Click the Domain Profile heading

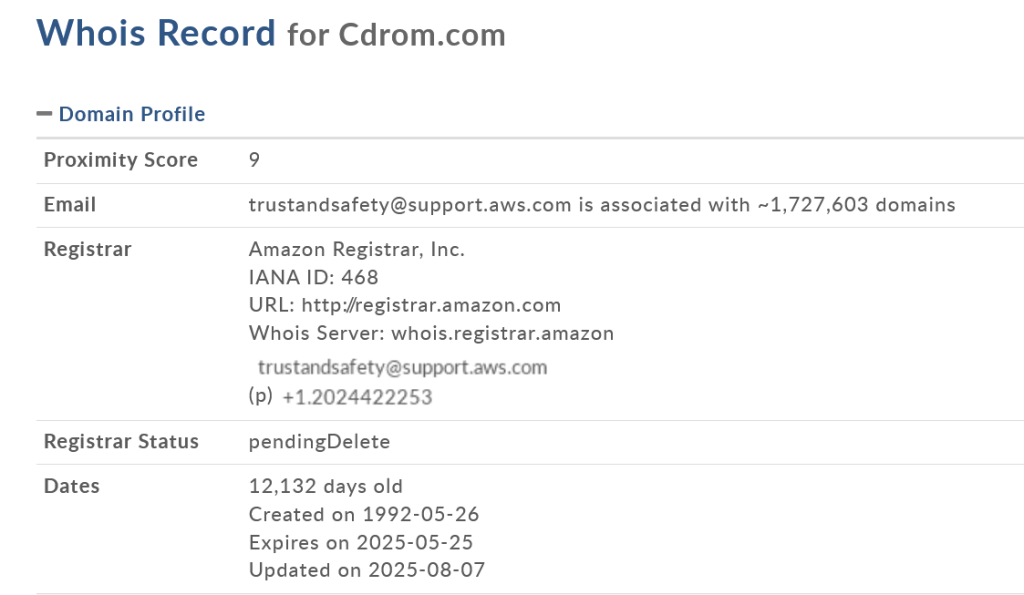point(131,114)
